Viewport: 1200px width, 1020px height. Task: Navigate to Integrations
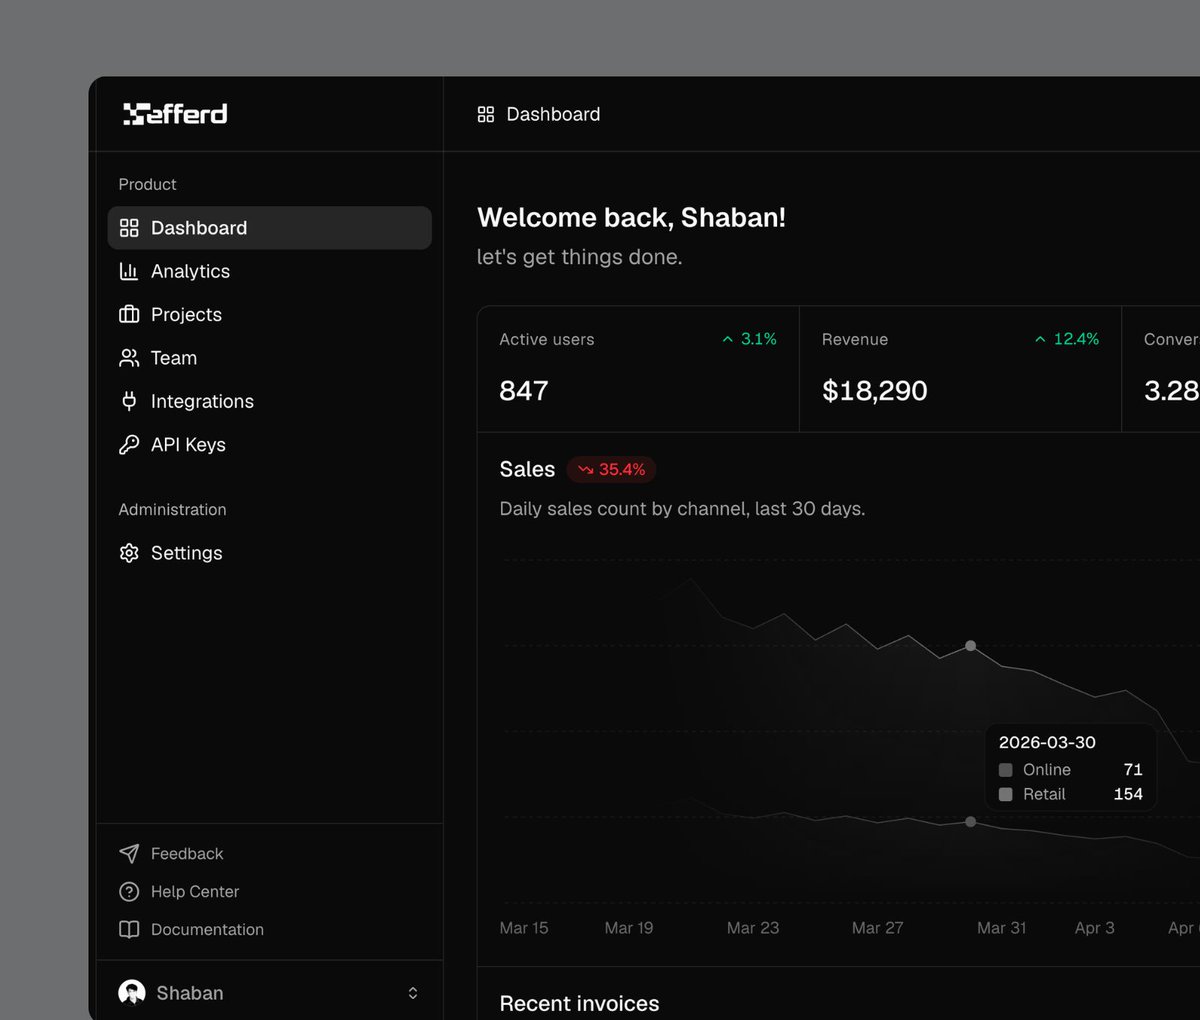270,401
